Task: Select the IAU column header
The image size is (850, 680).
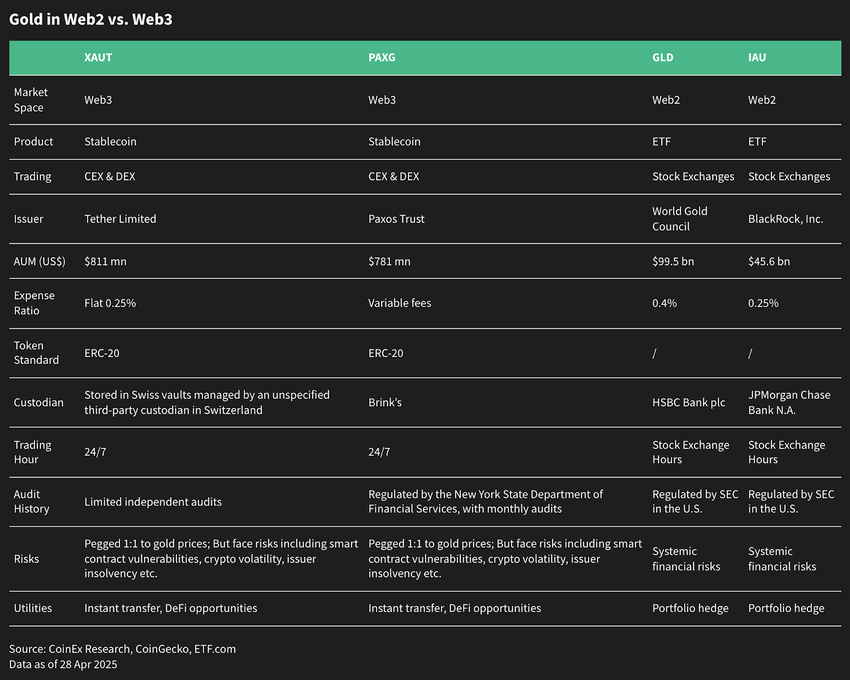Action: pyautogui.click(x=757, y=58)
